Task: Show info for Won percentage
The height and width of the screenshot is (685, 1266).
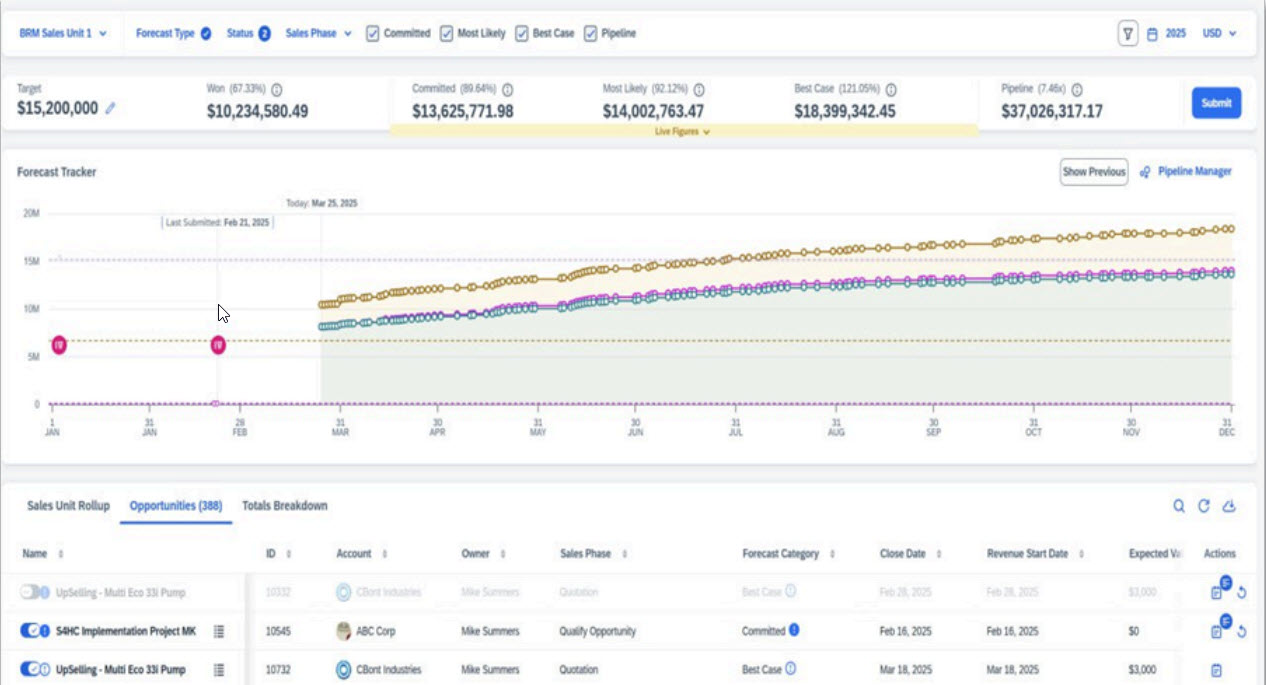Action: [x=276, y=89]
